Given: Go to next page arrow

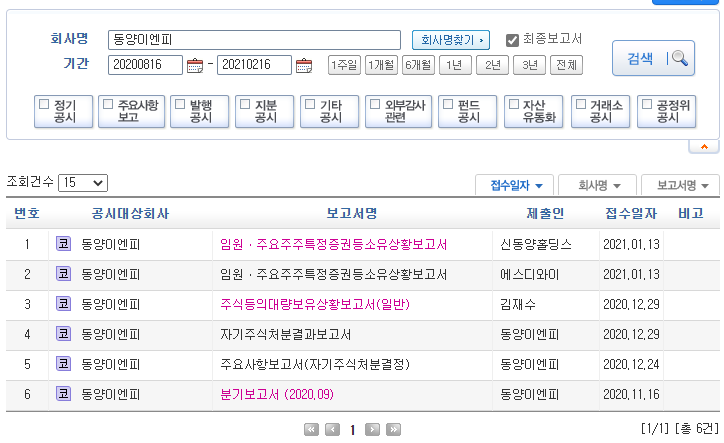Looking at the screenshot, I should pyautogui.click(x=372, y=430).
